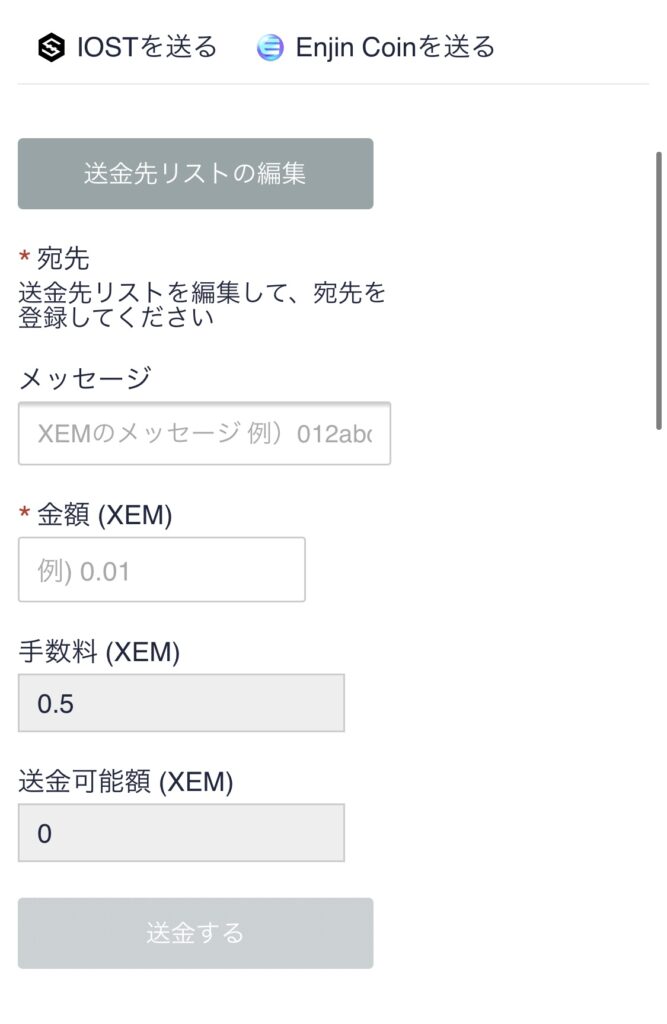Click the divider line under the coin tabs
The image size is (667, 1024).
(x=333, y=84)
